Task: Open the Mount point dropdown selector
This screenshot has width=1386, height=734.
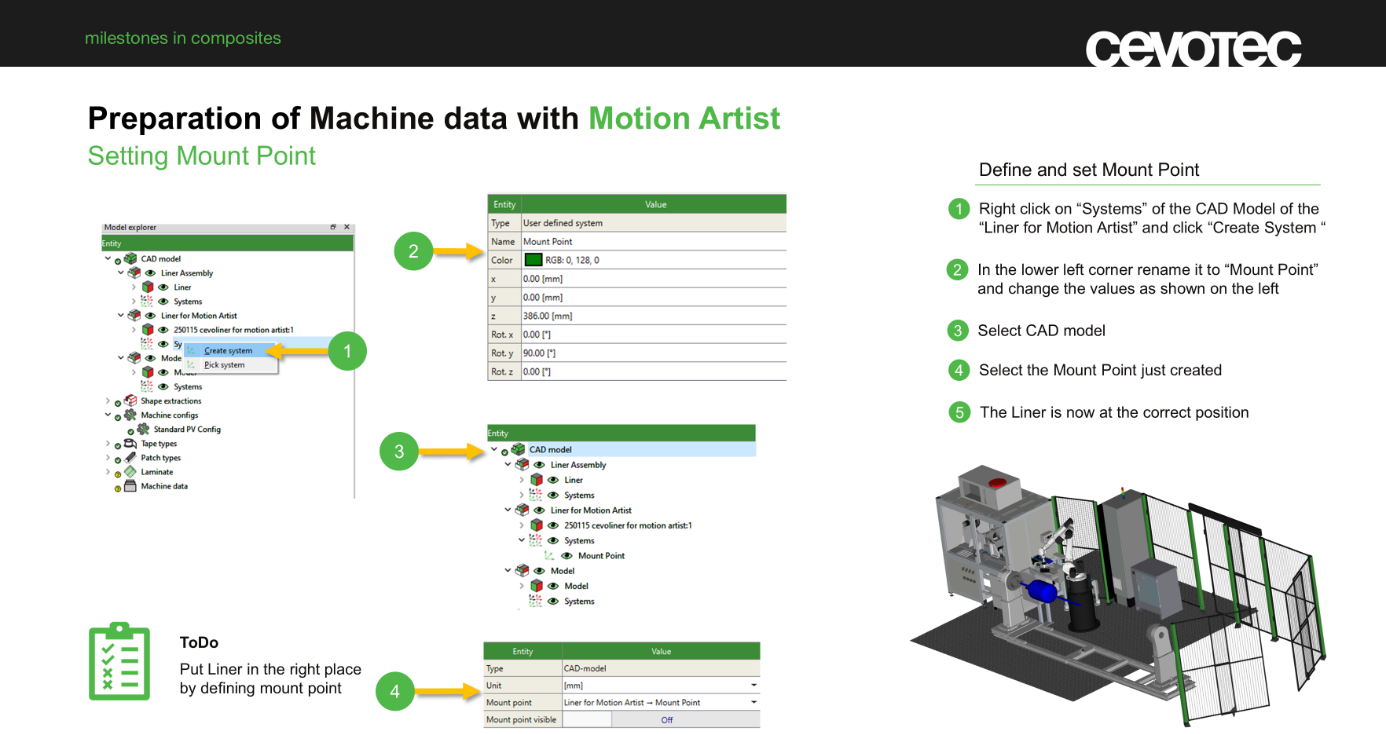Action: click(x=753, y=703)
